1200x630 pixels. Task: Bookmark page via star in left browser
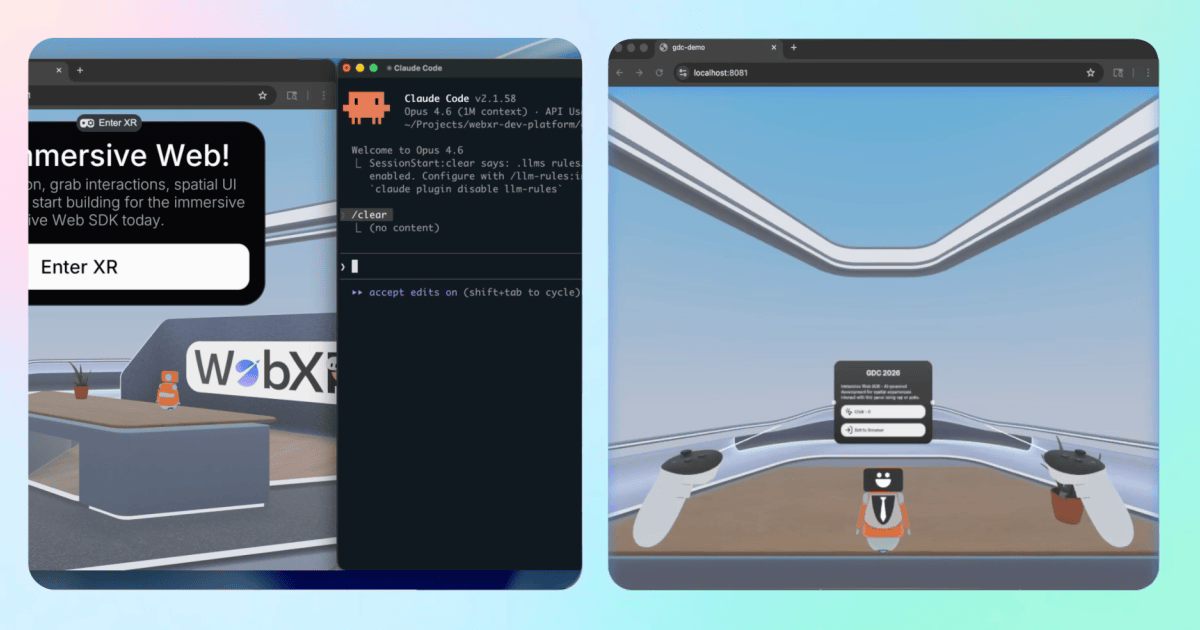point(262,96)
